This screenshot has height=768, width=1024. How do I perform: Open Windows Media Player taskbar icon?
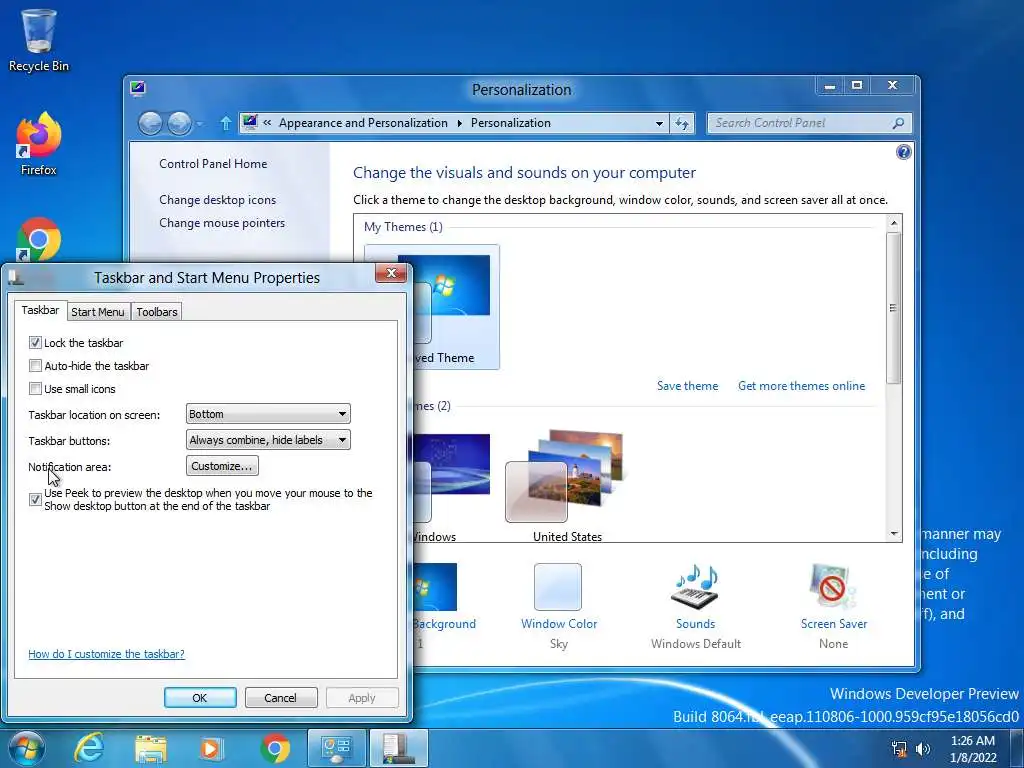[211, 748]
